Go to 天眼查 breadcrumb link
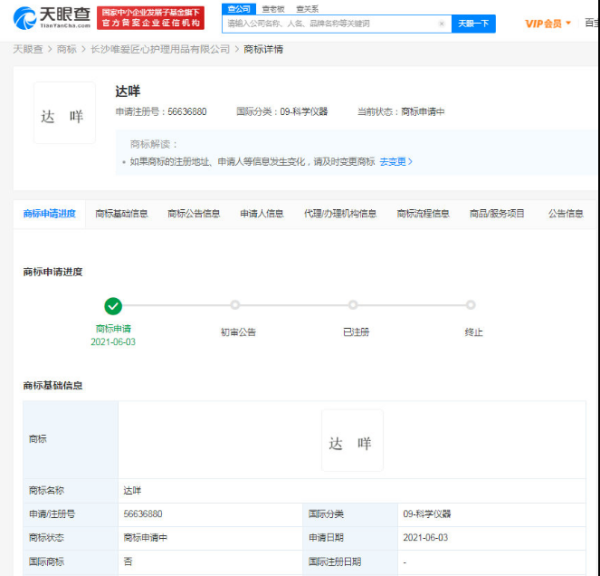This screenshot has height=576, width=600. click(28, 49)
